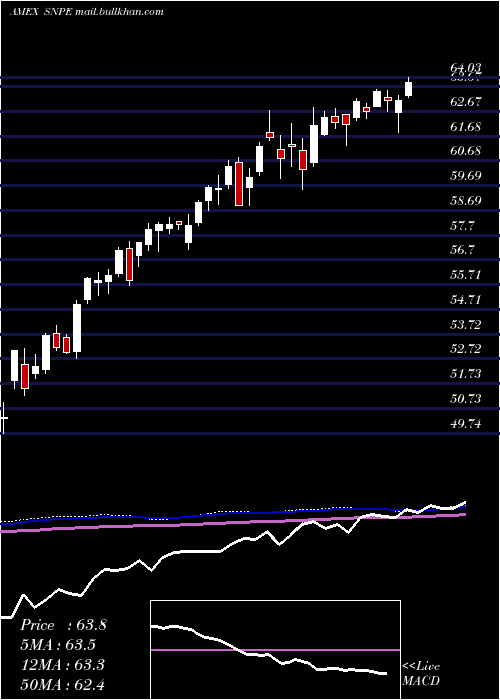The image size is (500, 700).
Task: Click inside the MACD inset chart box
Action: tap(275, 650)
